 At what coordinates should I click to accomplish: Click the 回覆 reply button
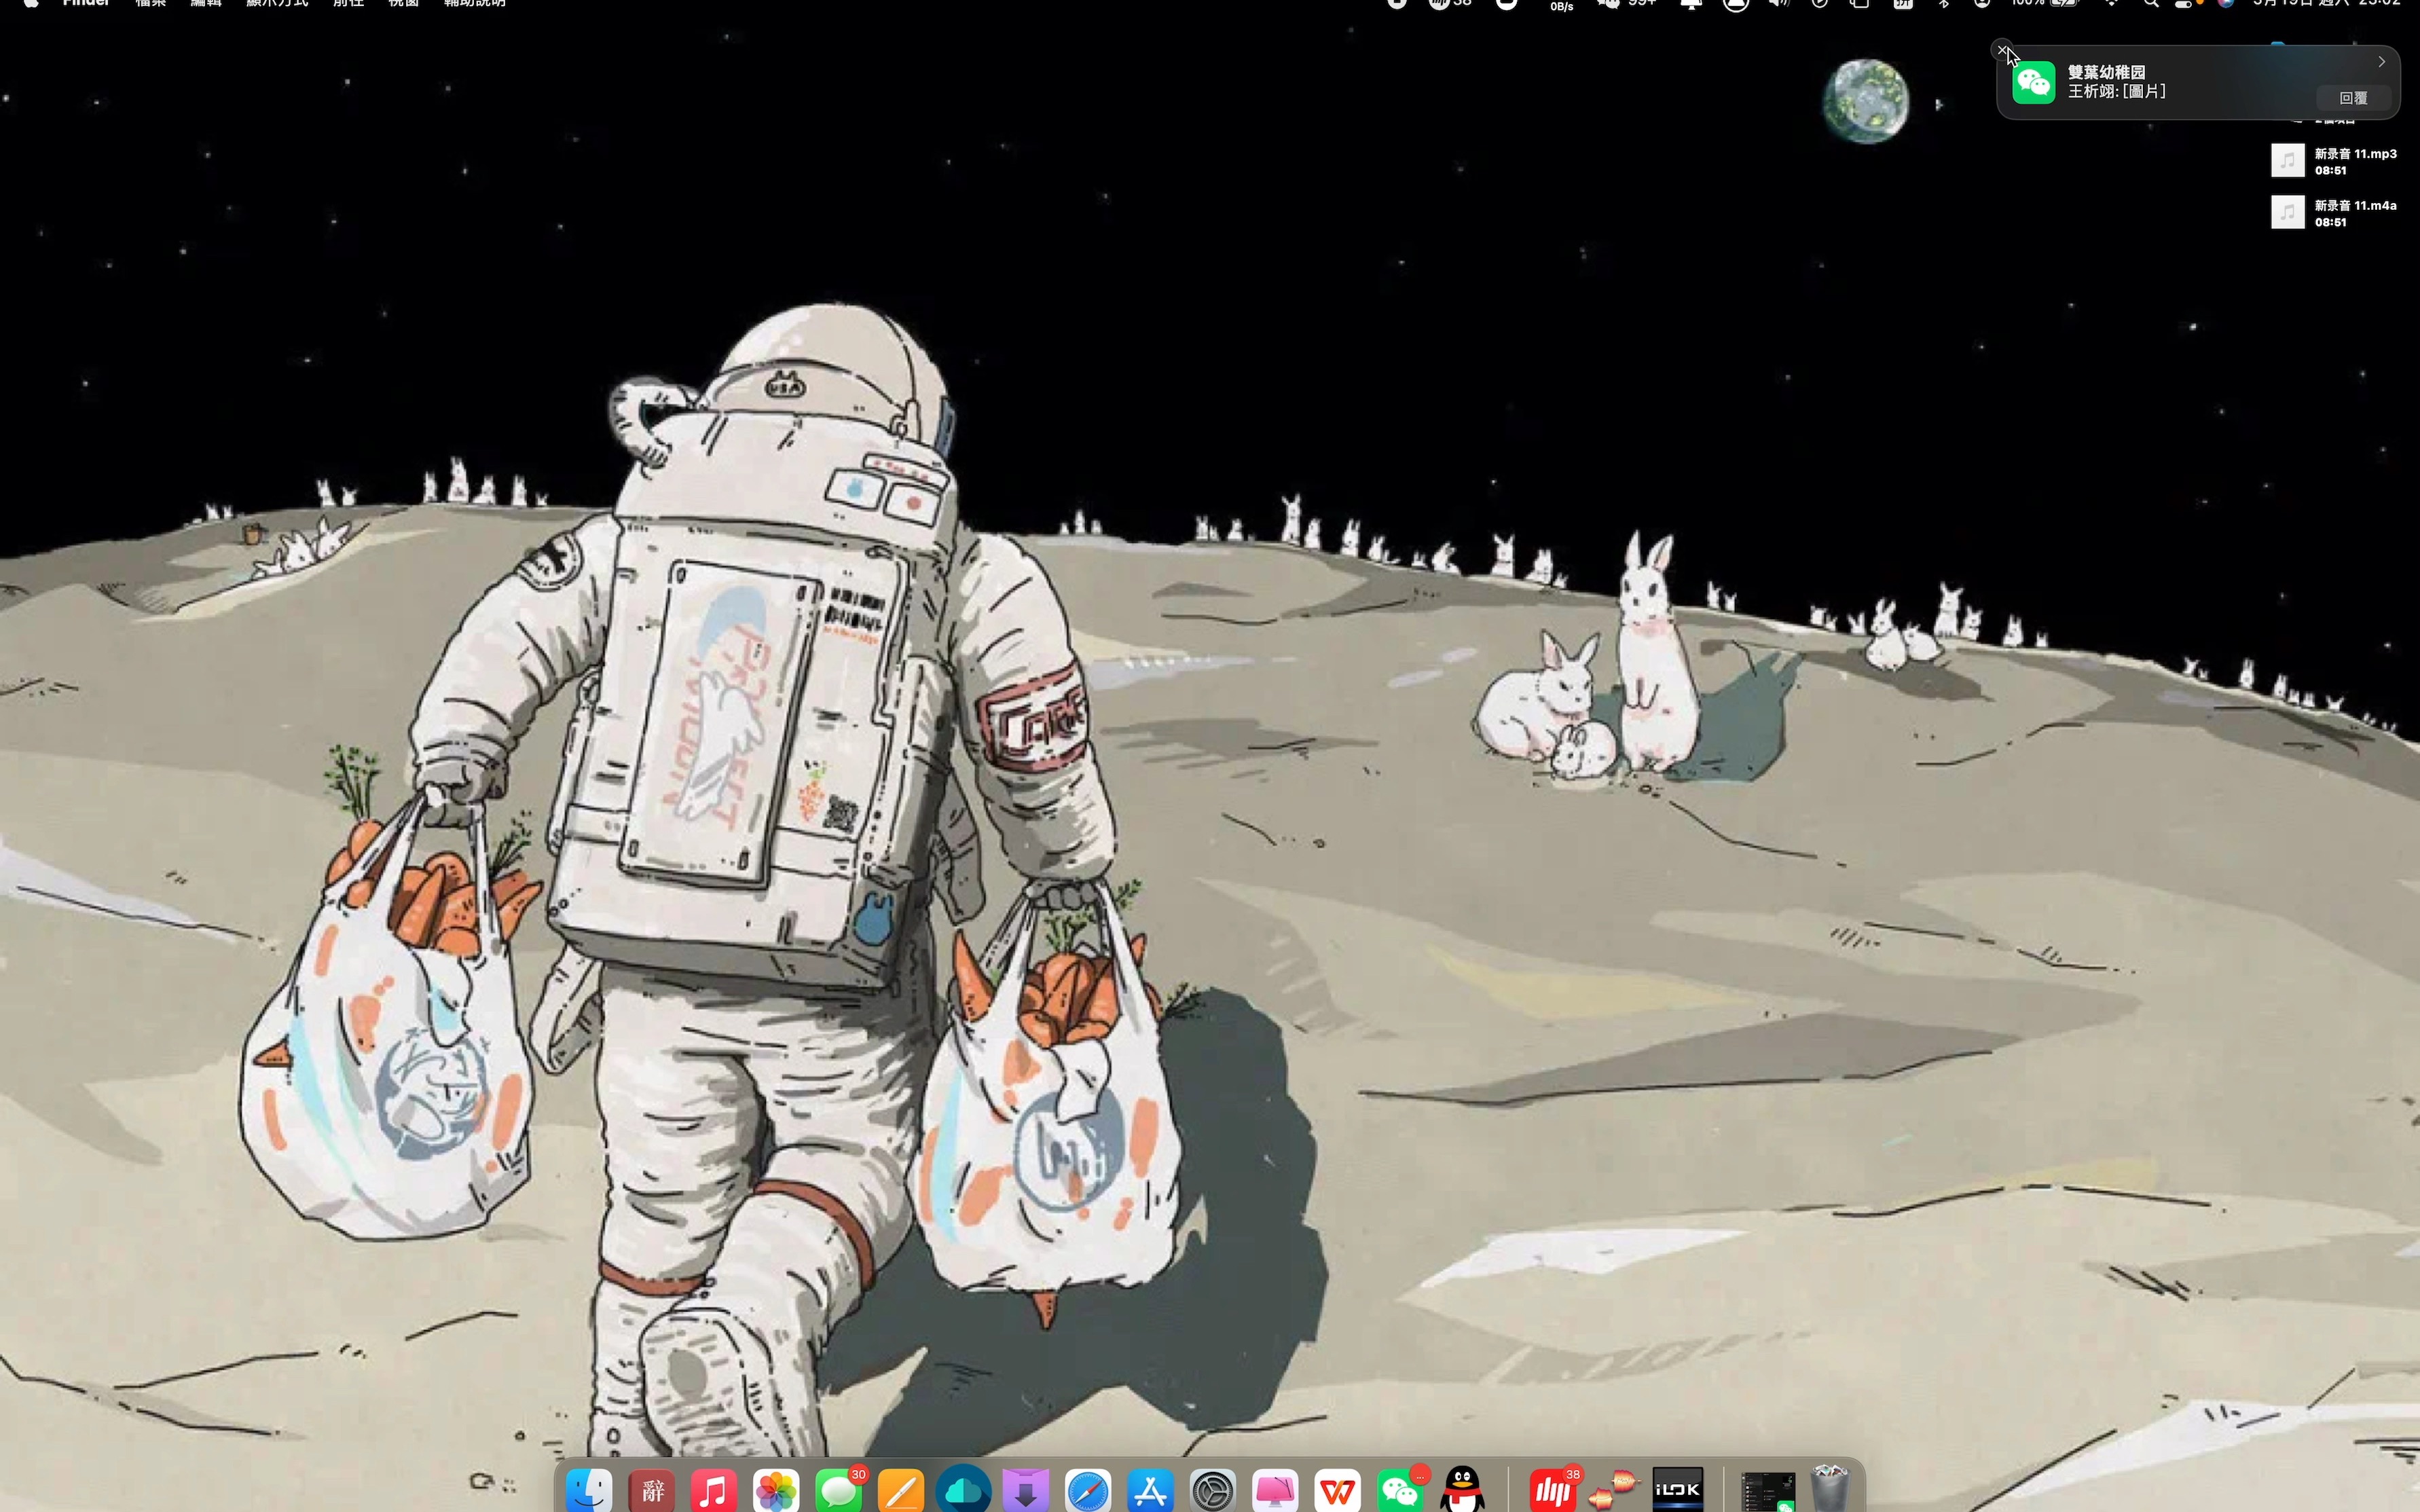[x=2353, y=98]
